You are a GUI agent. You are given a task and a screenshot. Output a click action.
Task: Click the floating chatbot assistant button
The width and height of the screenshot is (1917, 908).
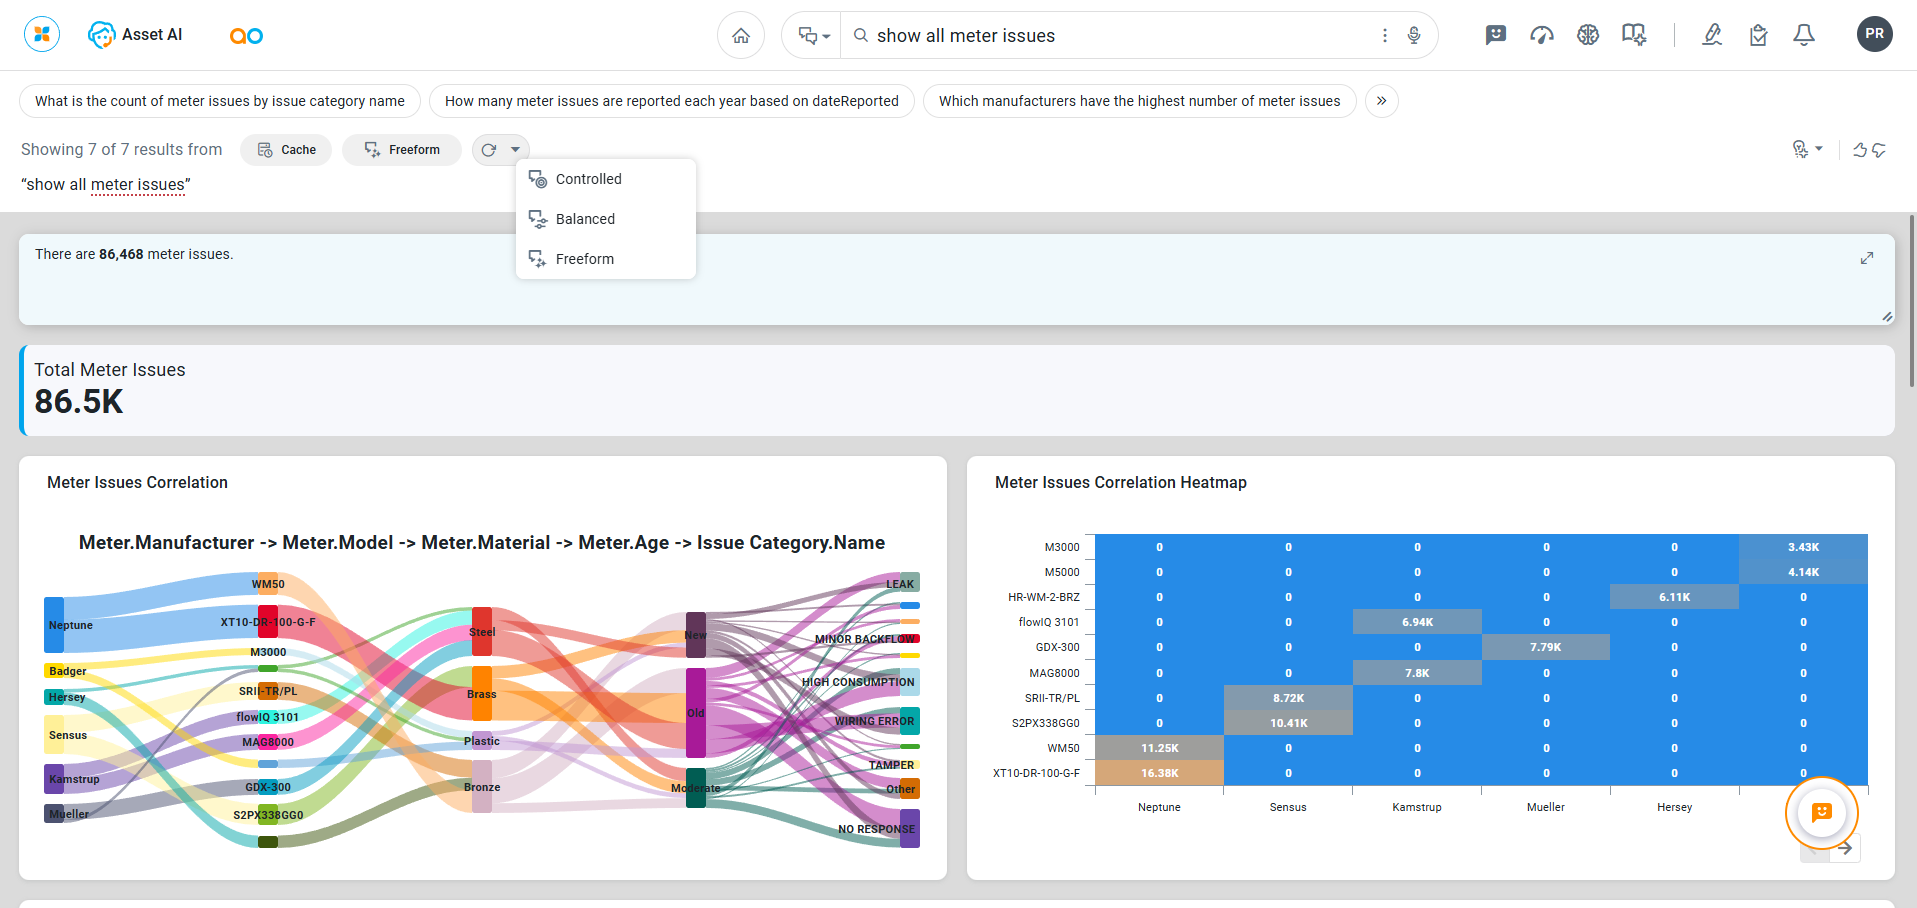(1821, 813)
